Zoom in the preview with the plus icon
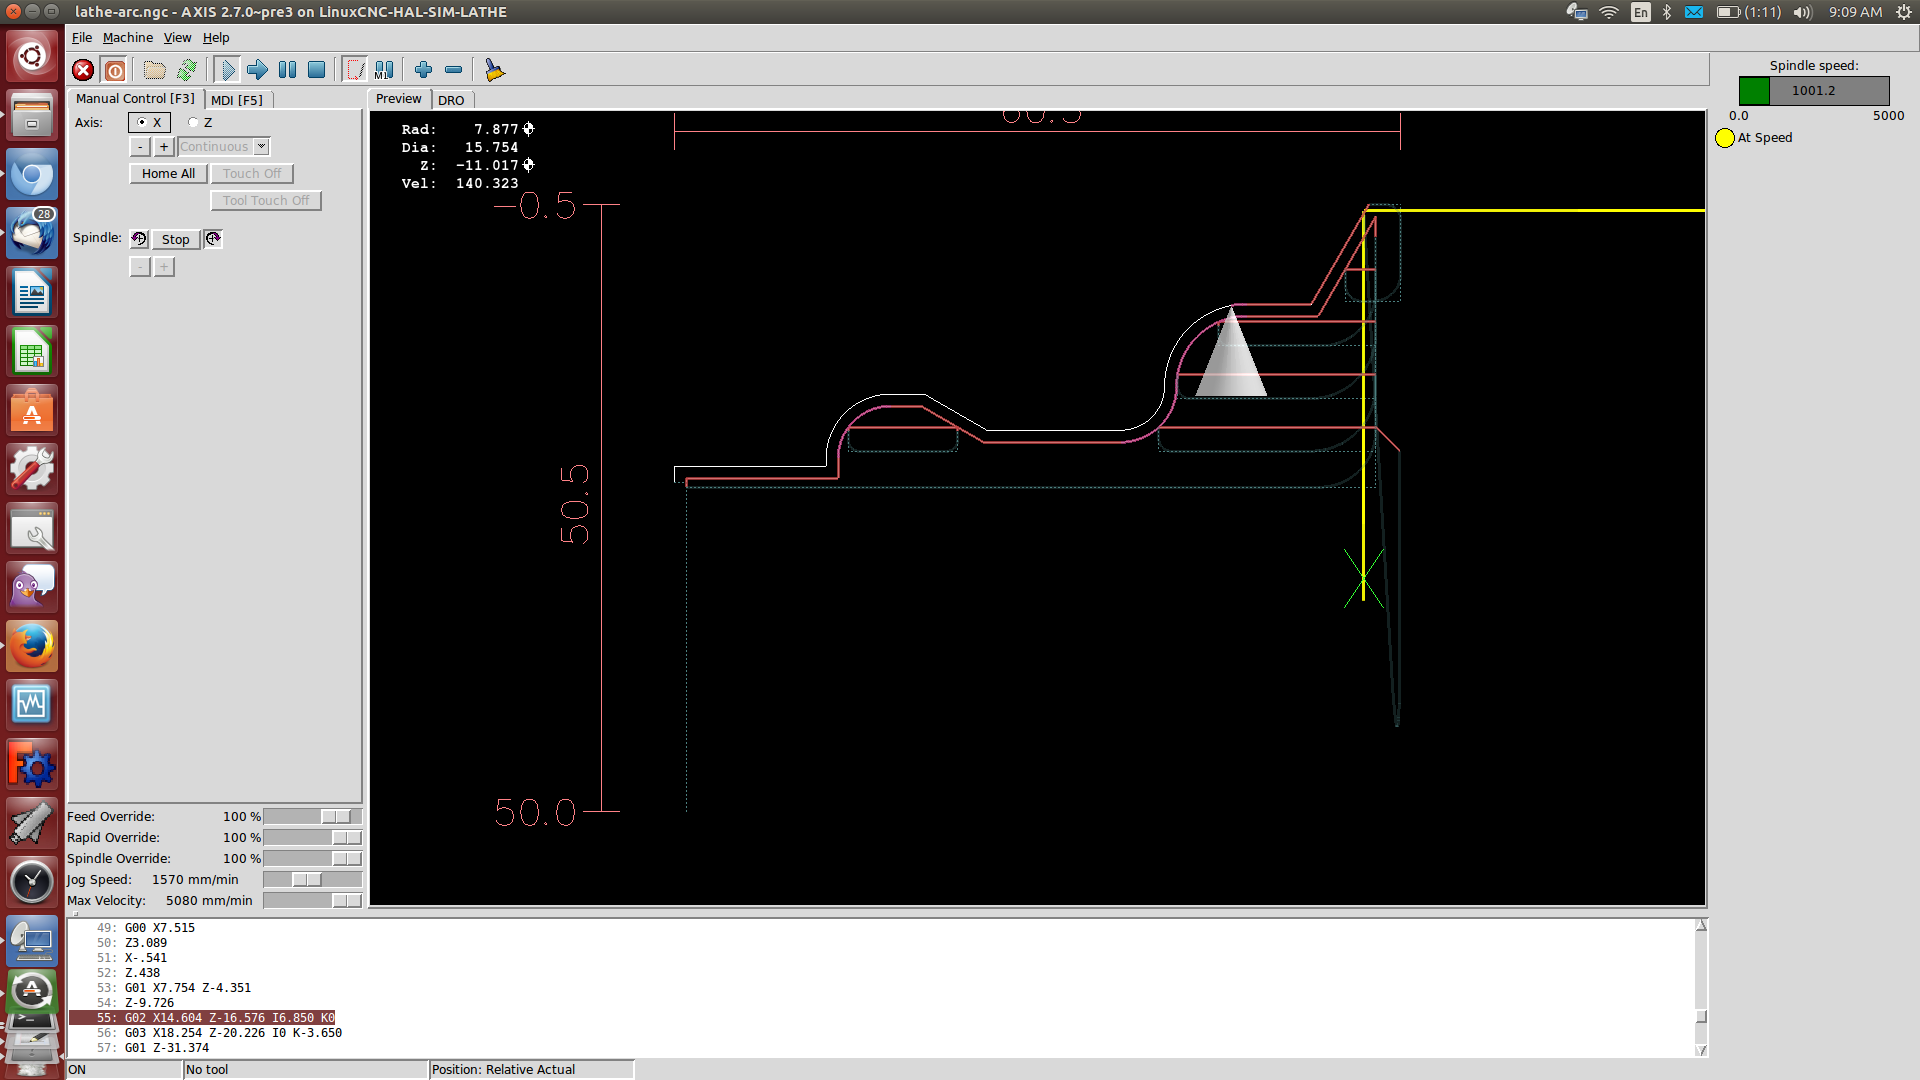The image size is (1920, 1080). point(423,70)
